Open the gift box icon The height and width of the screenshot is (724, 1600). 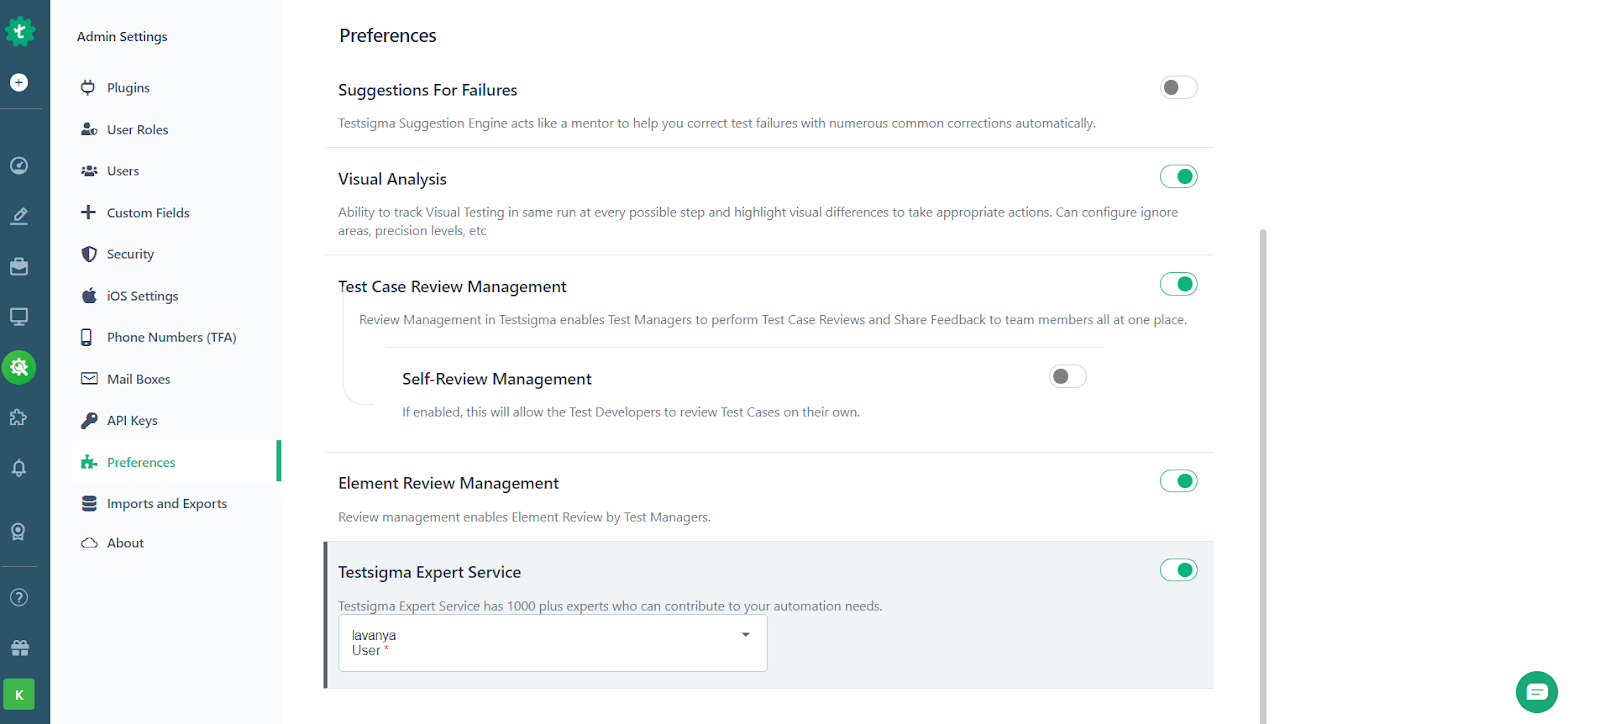click(x=19, y=648)
